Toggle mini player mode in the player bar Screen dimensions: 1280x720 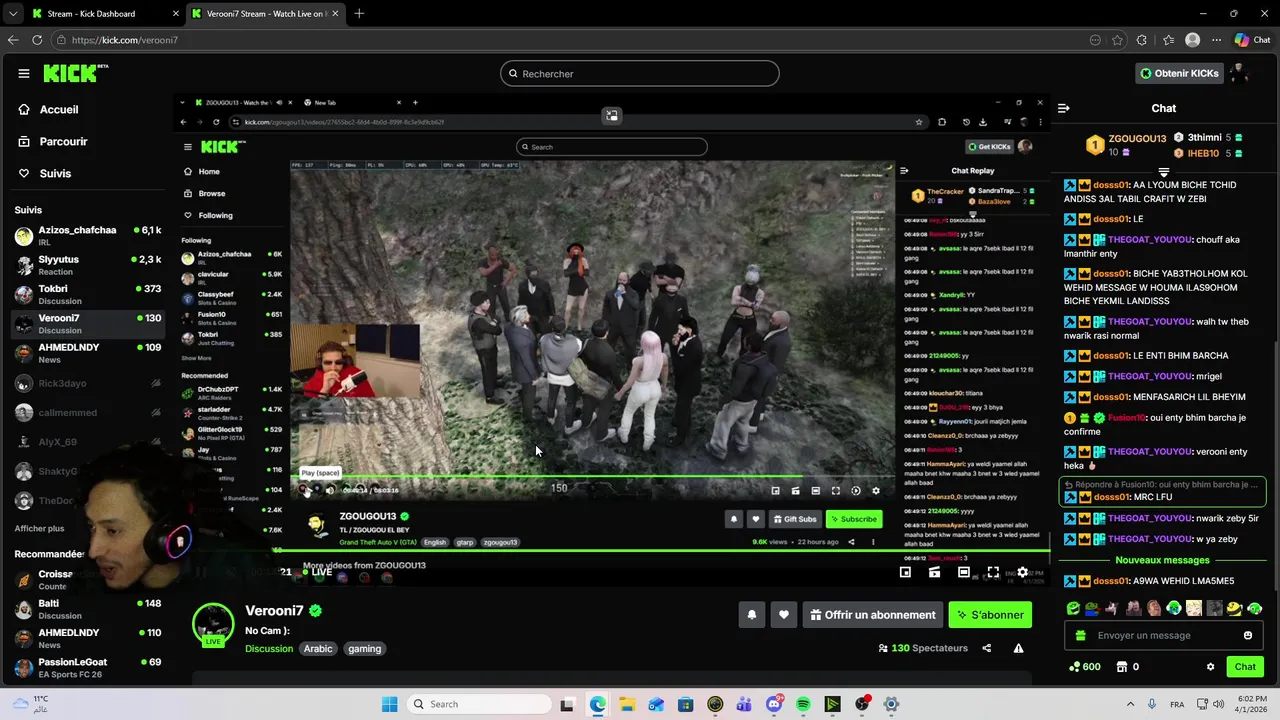[x=905, y=572]
